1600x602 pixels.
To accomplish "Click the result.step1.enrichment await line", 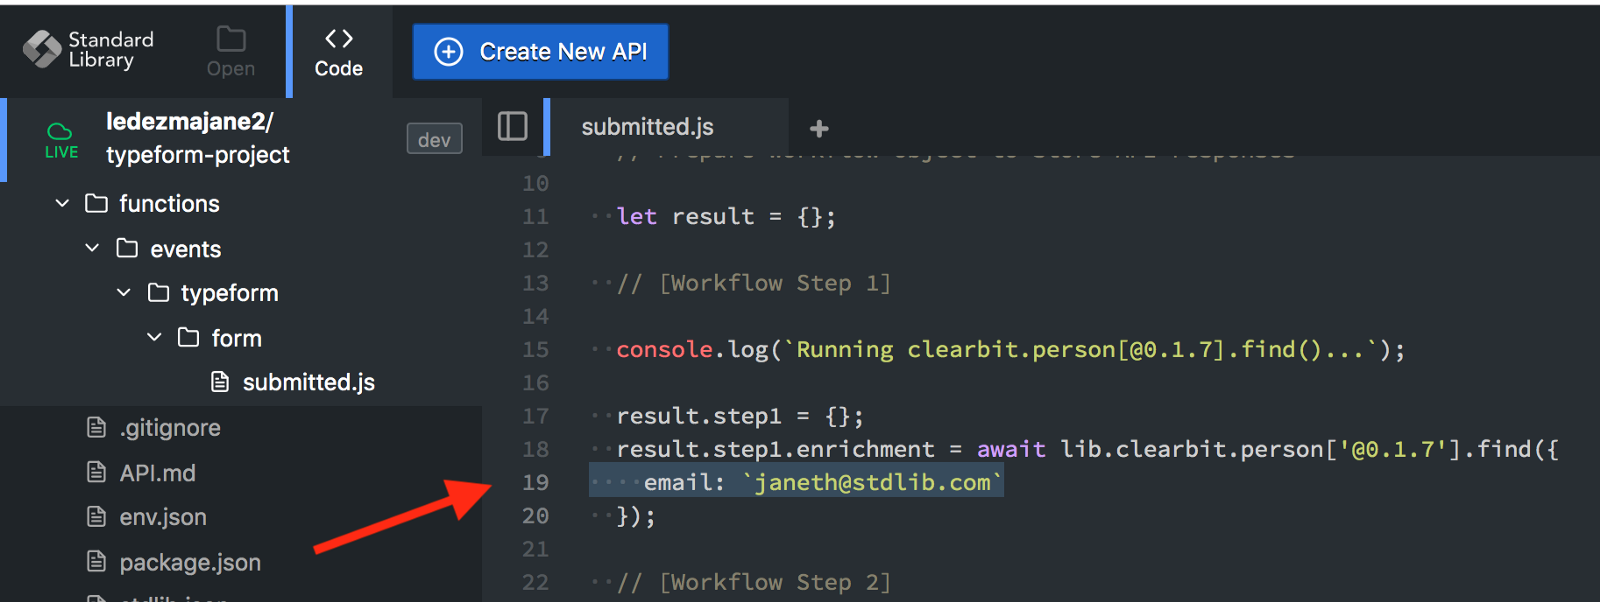I will [1088, 450].
